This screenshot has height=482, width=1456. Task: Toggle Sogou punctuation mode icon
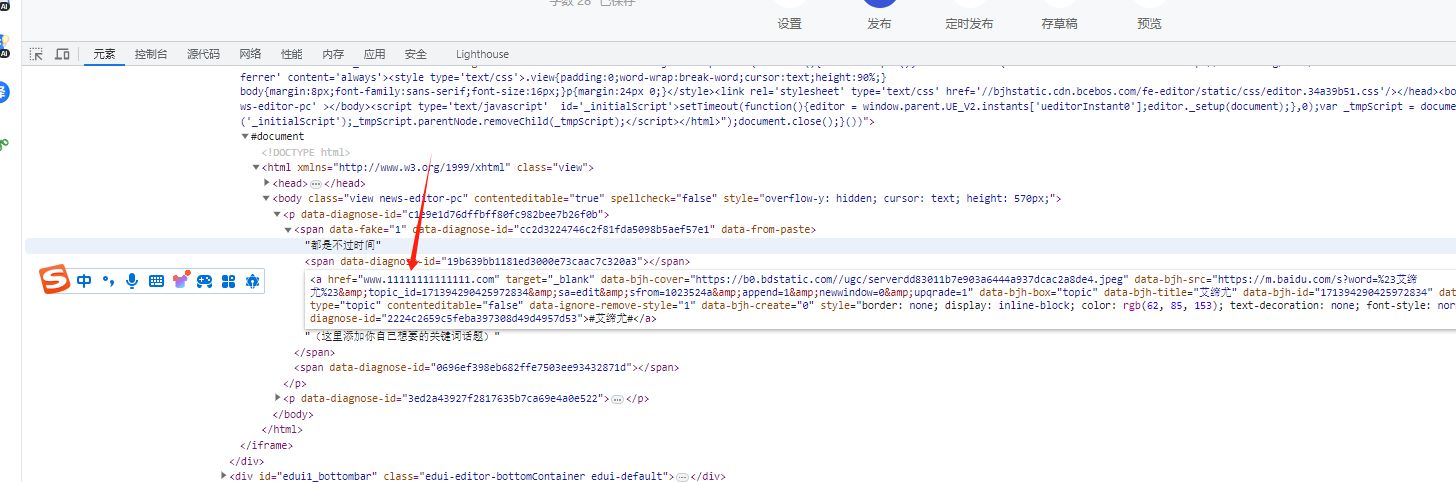coord(108,281)
